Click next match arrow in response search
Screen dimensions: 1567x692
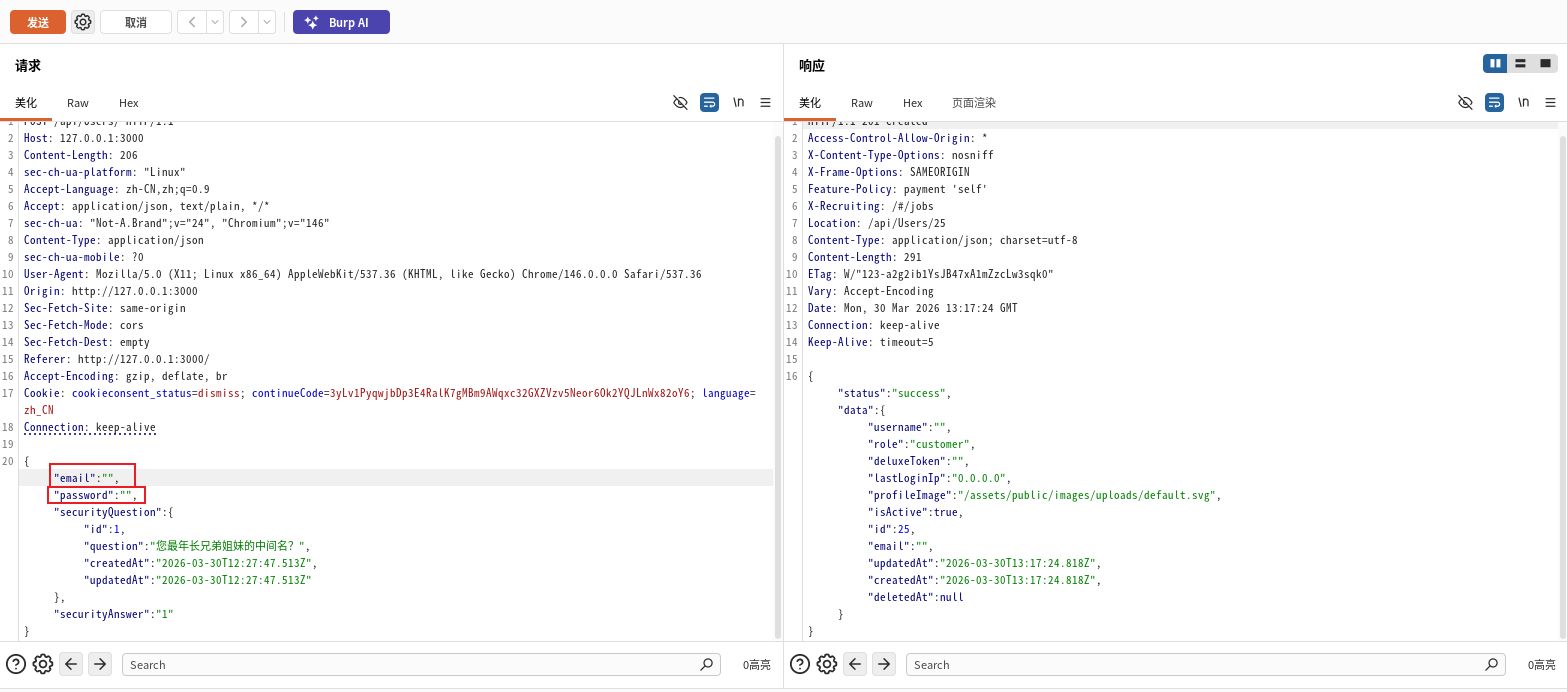pos(884,664)
